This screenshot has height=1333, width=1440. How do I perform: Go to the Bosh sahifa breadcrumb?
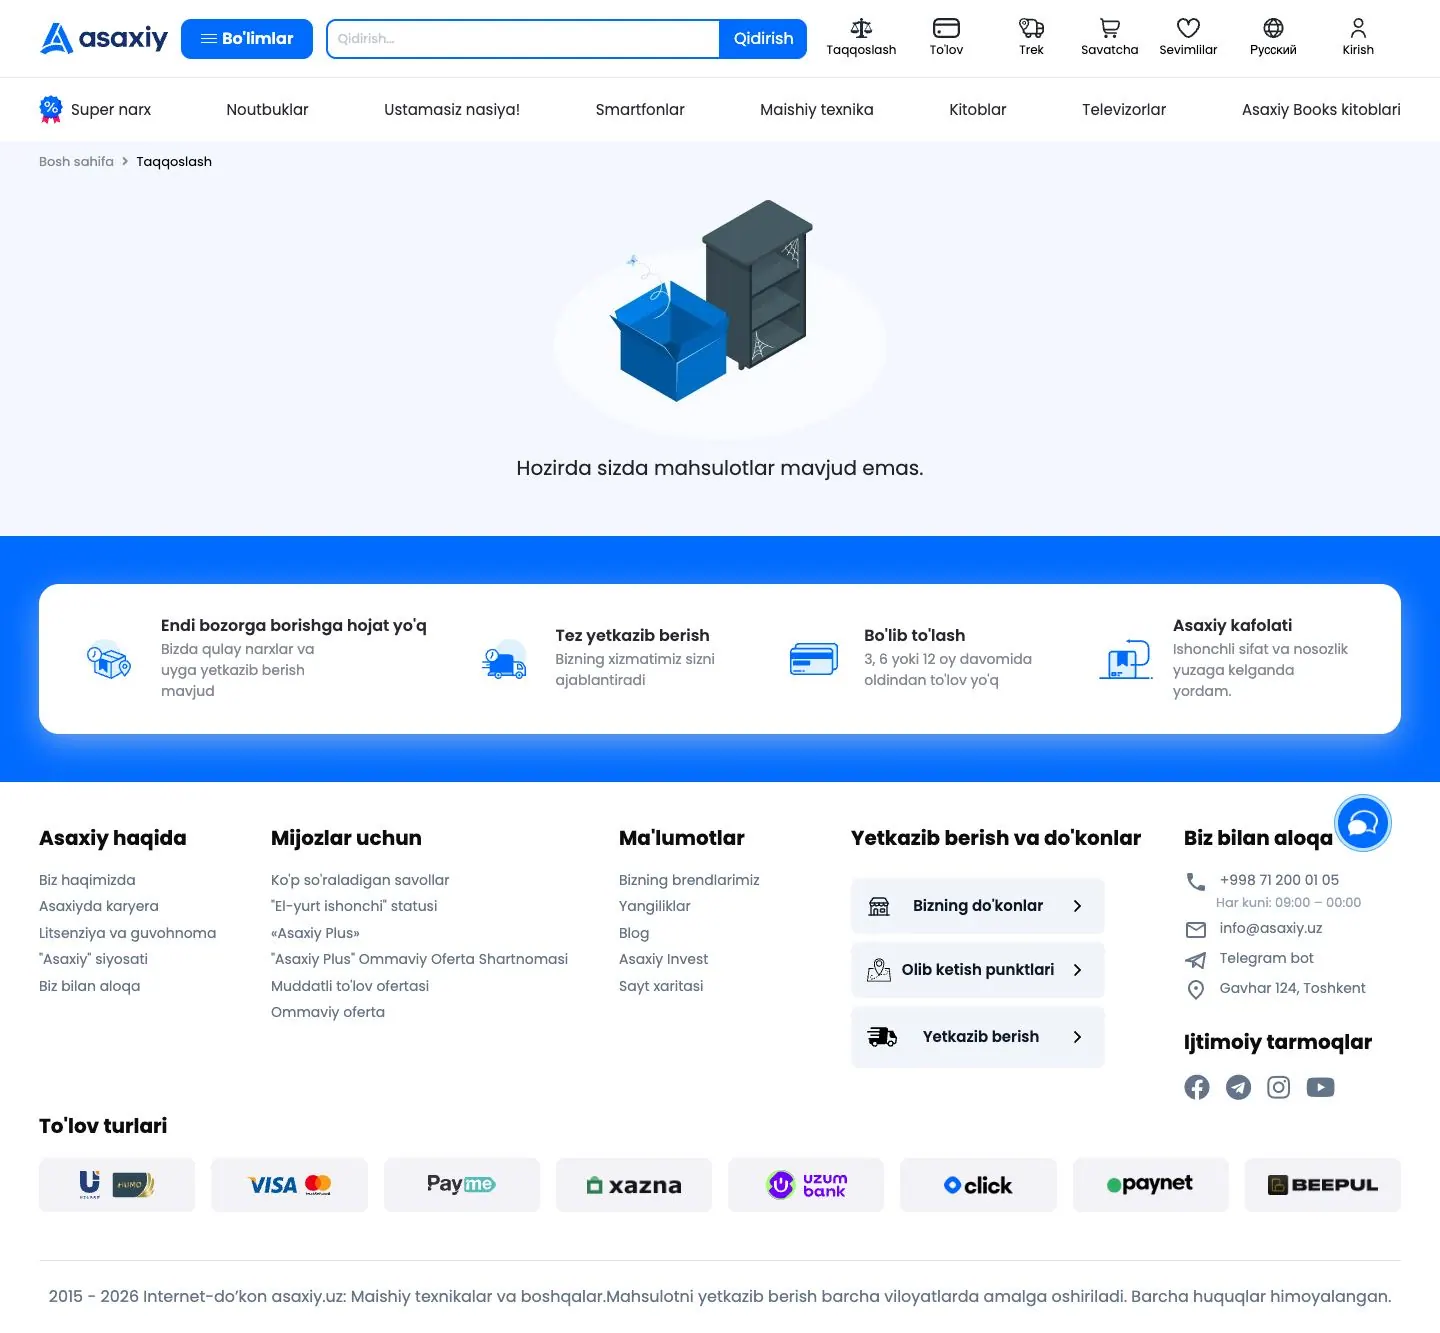[x=76, y=161]
